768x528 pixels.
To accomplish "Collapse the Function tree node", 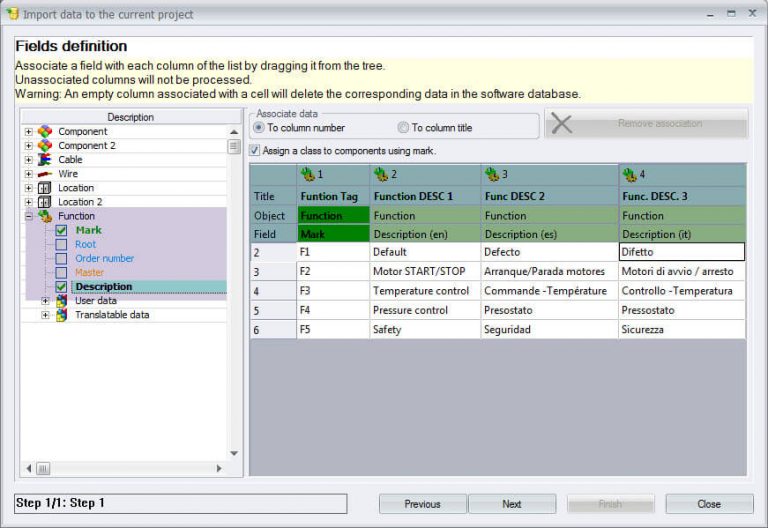I will [x=28, y=216].
